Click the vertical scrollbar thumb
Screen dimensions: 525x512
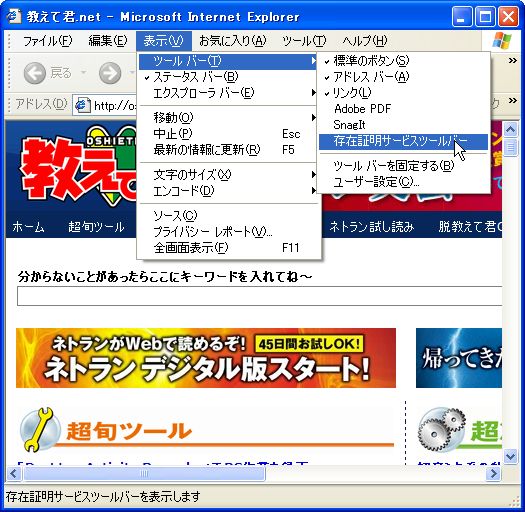pyautogui.click(x=510, y=147)
